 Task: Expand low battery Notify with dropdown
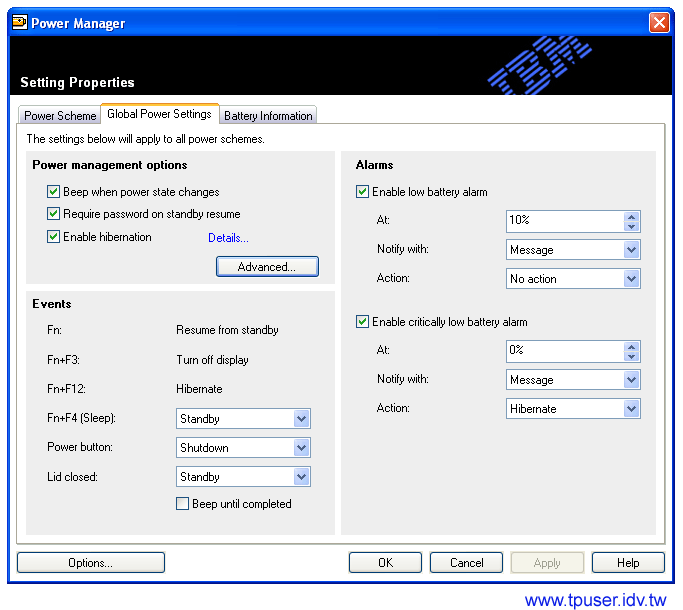tap(631, 250)
